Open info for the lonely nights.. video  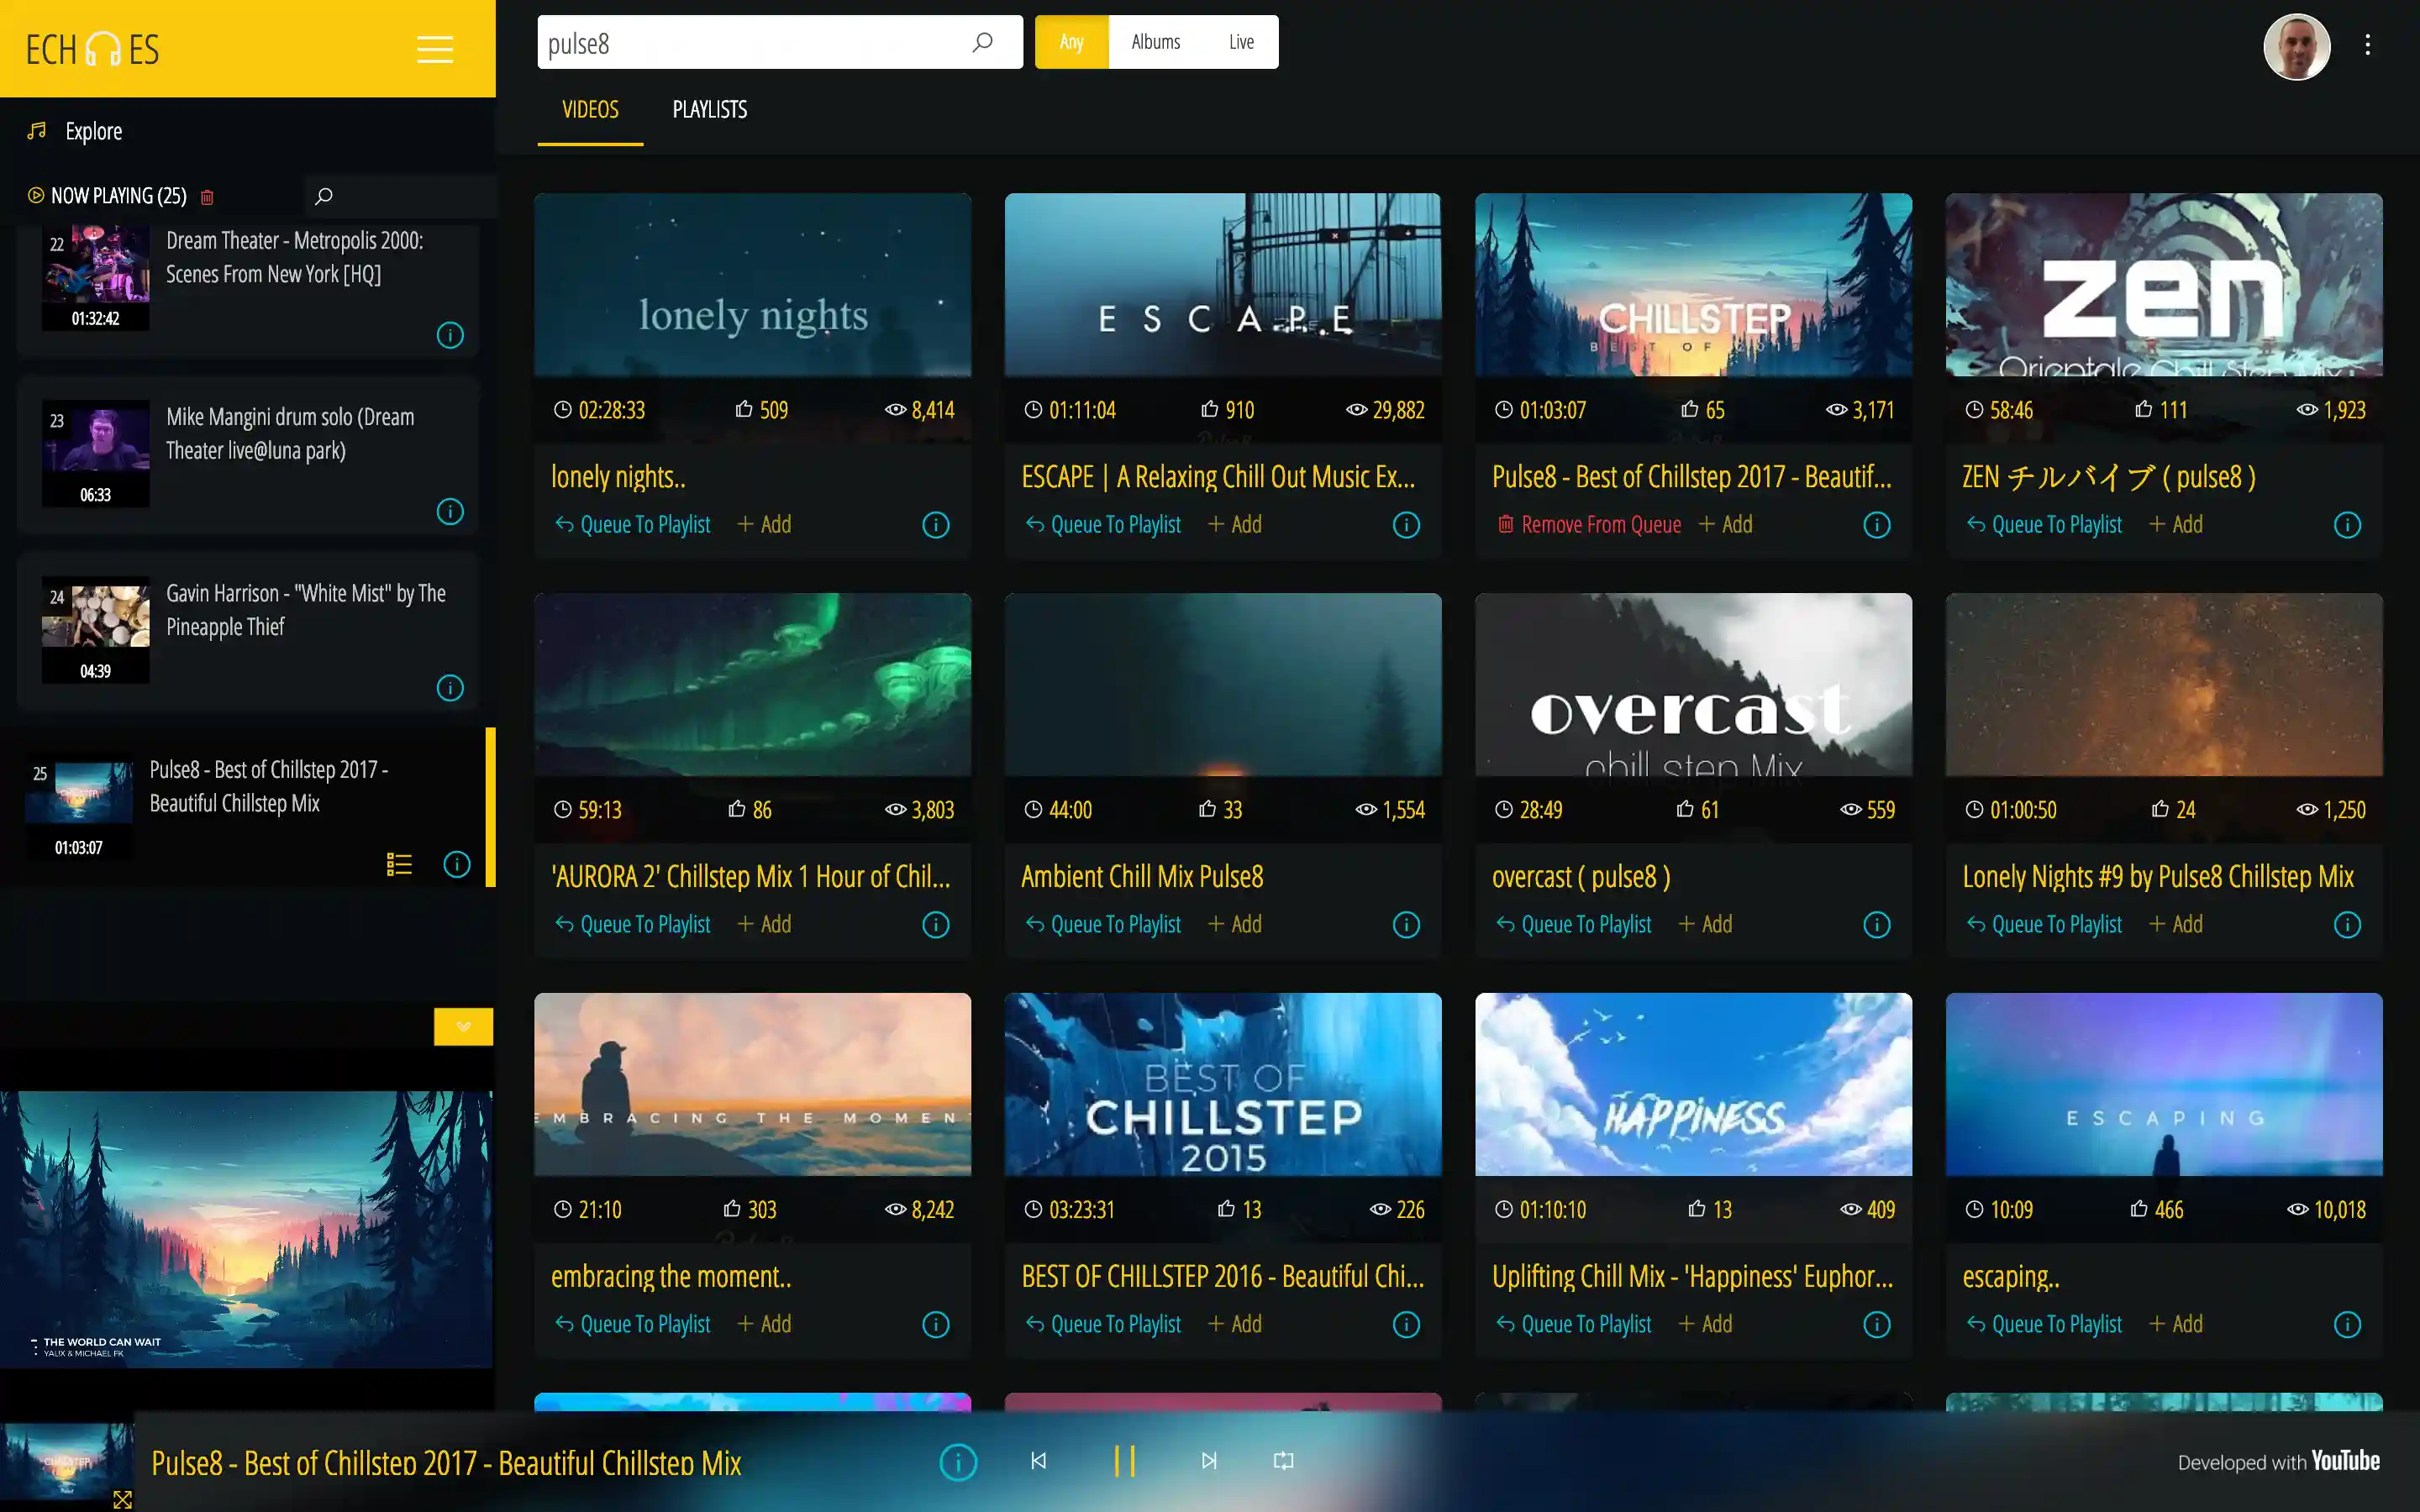936,525
